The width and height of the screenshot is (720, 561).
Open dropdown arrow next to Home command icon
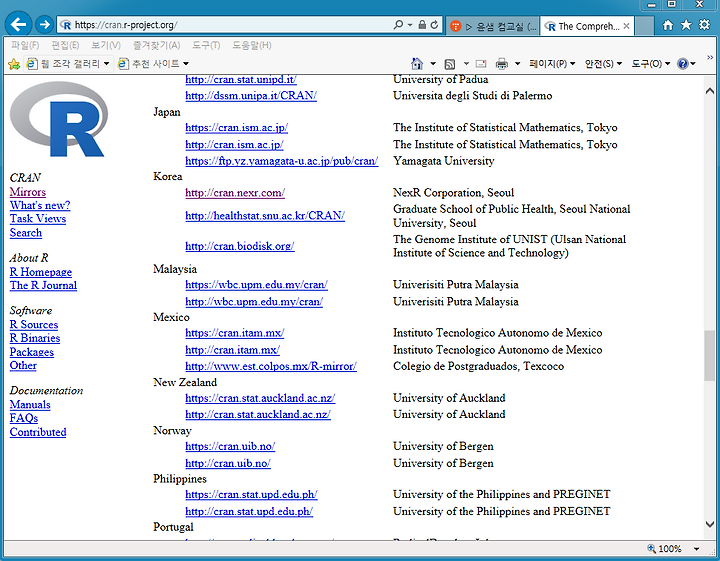click(433, 64)
